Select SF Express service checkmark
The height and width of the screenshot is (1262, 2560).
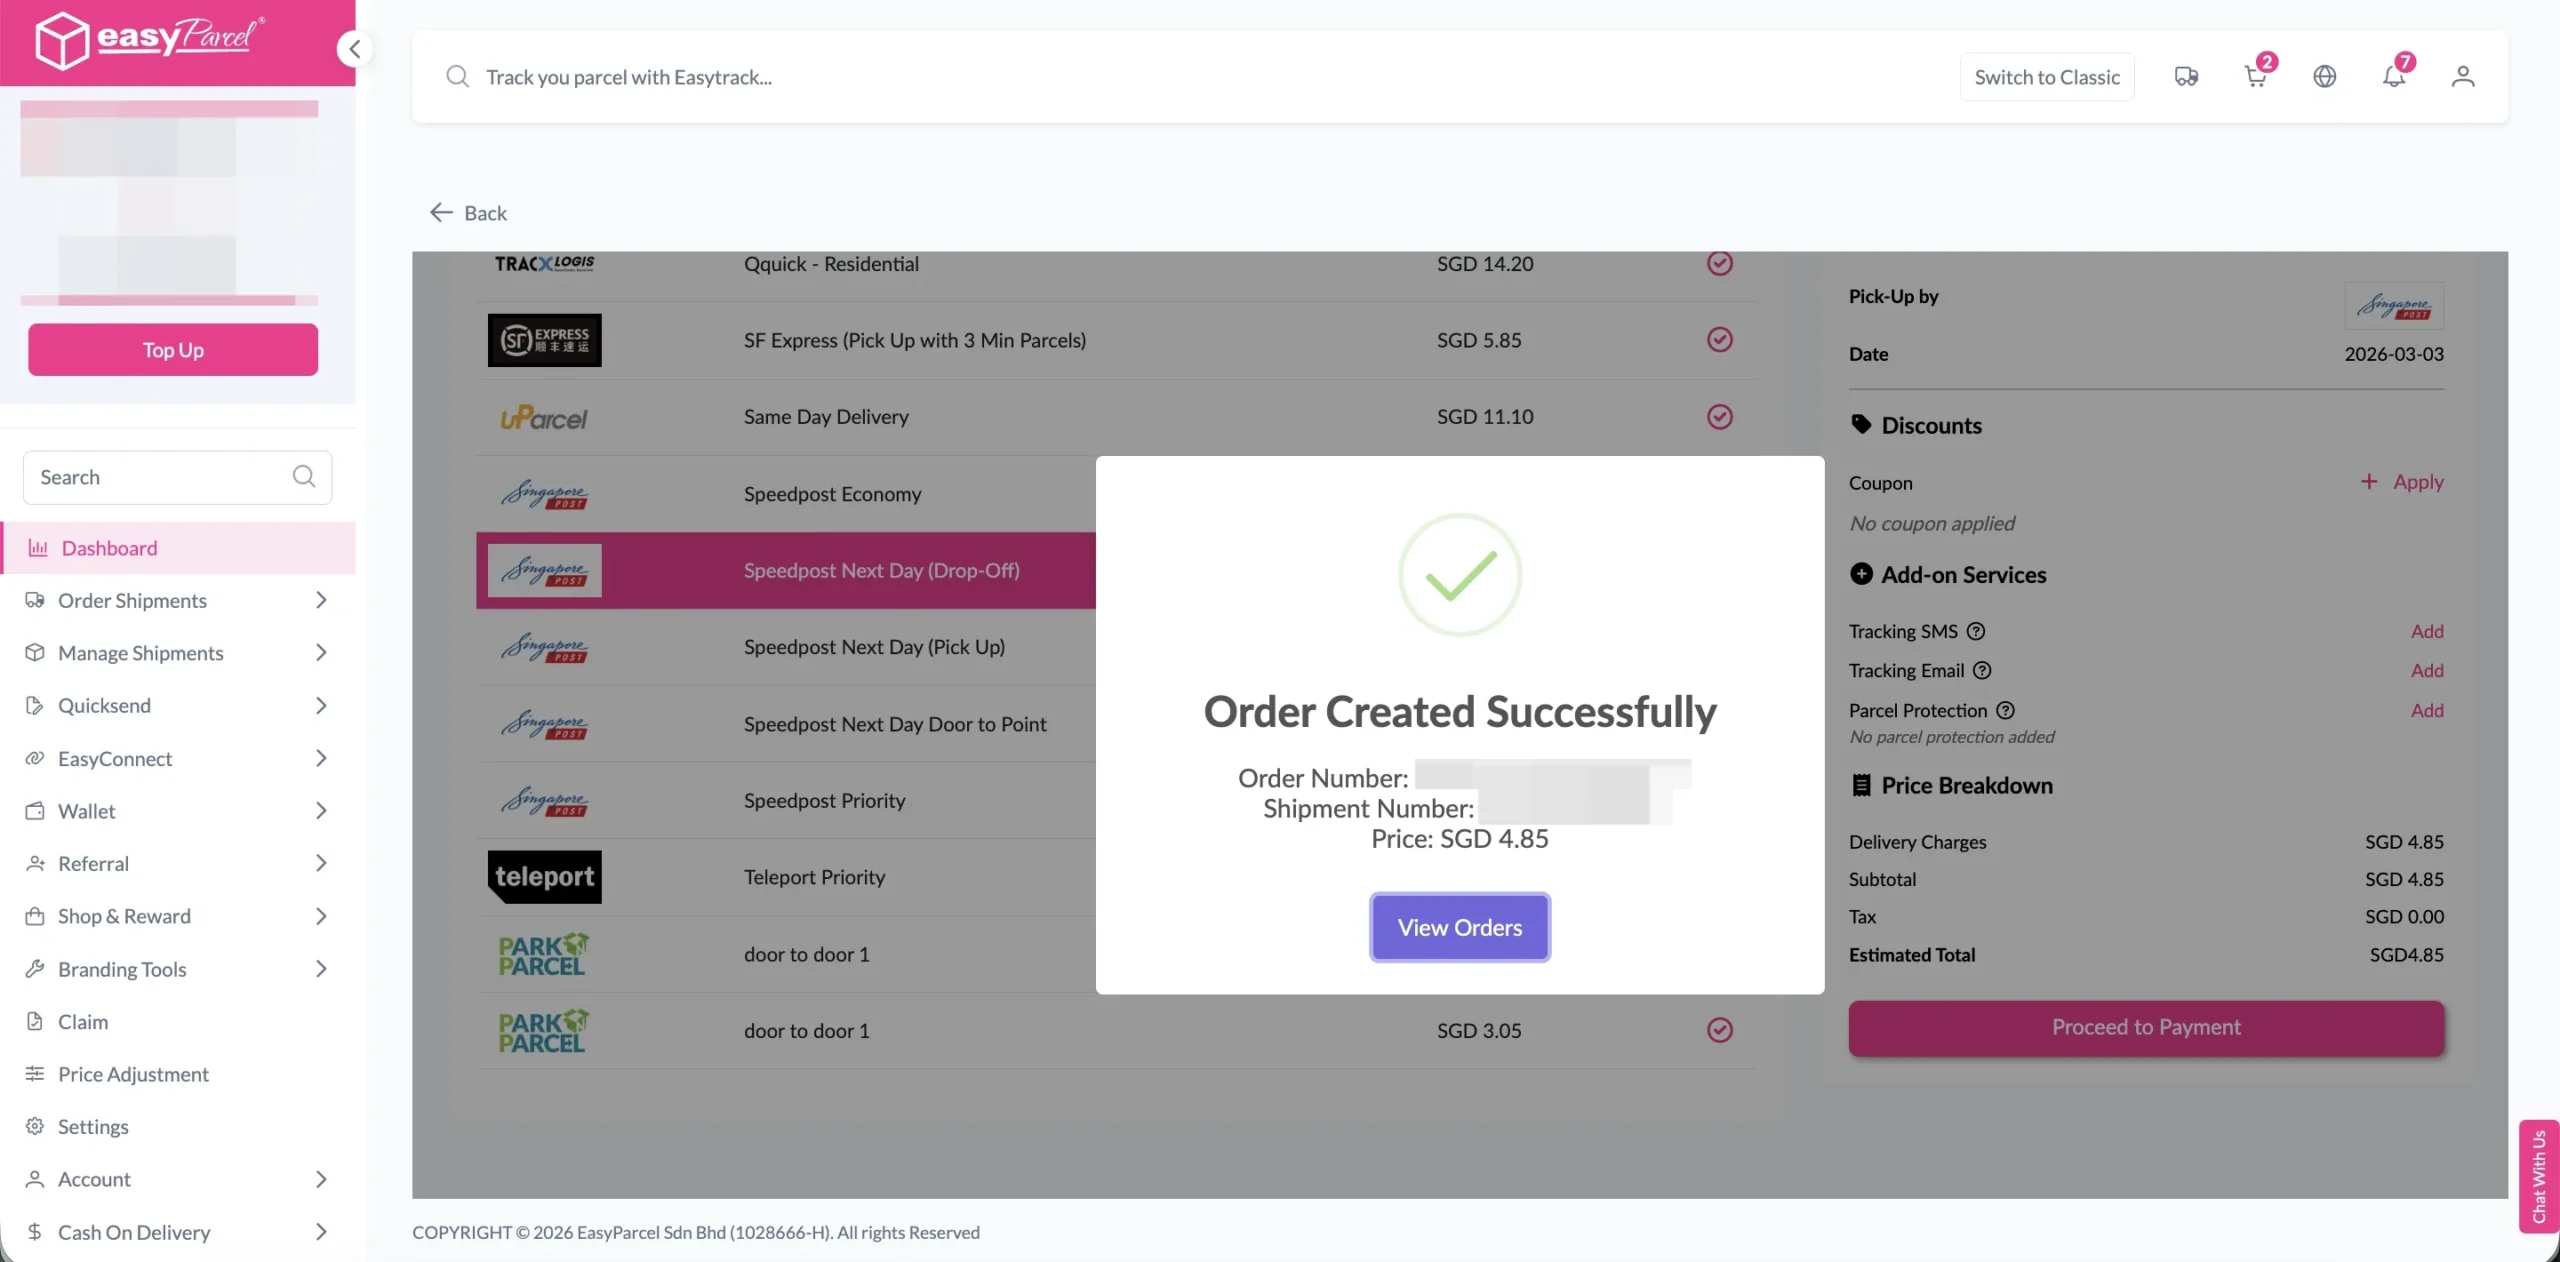1719,340
